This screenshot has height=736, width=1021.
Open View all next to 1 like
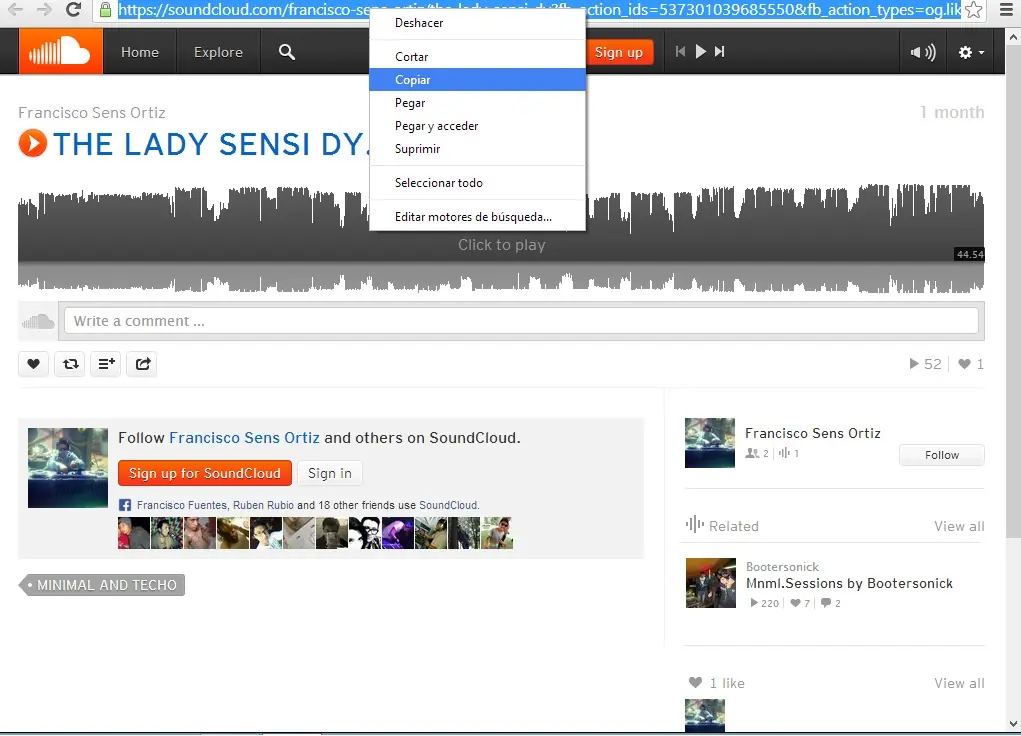[x=959, y=683]
